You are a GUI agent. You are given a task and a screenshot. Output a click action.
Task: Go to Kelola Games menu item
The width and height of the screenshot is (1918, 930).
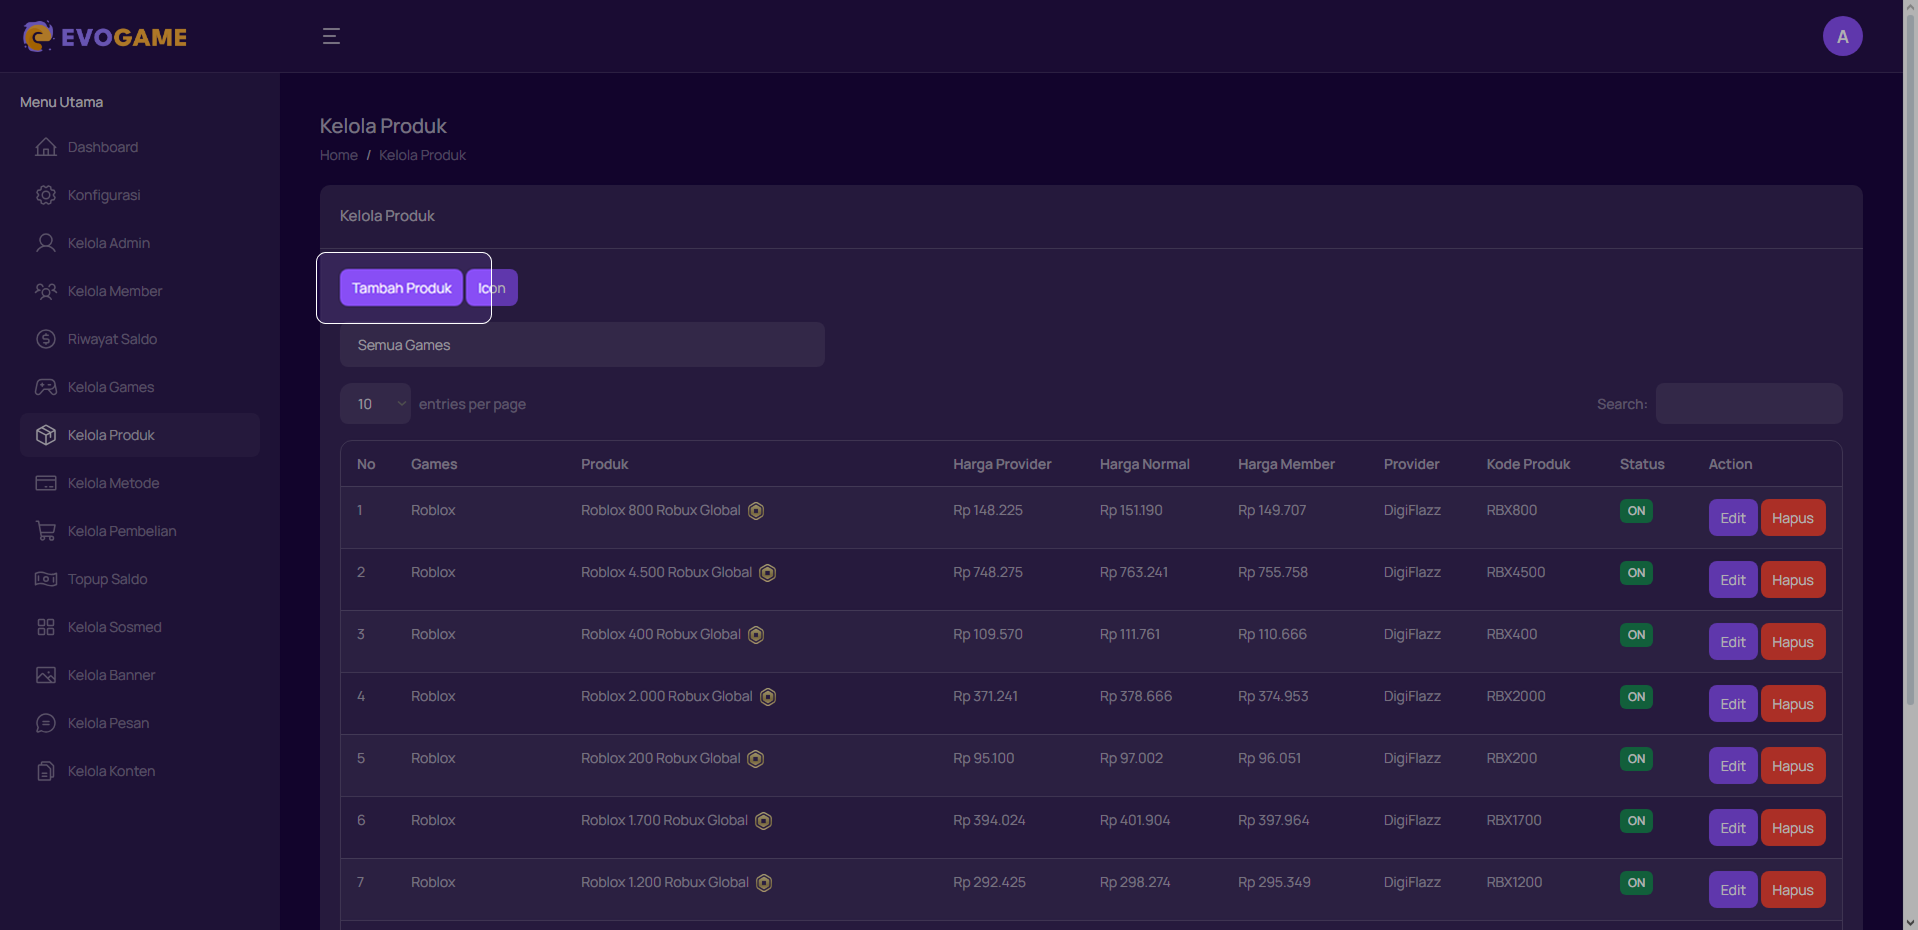tap(140, 387)
